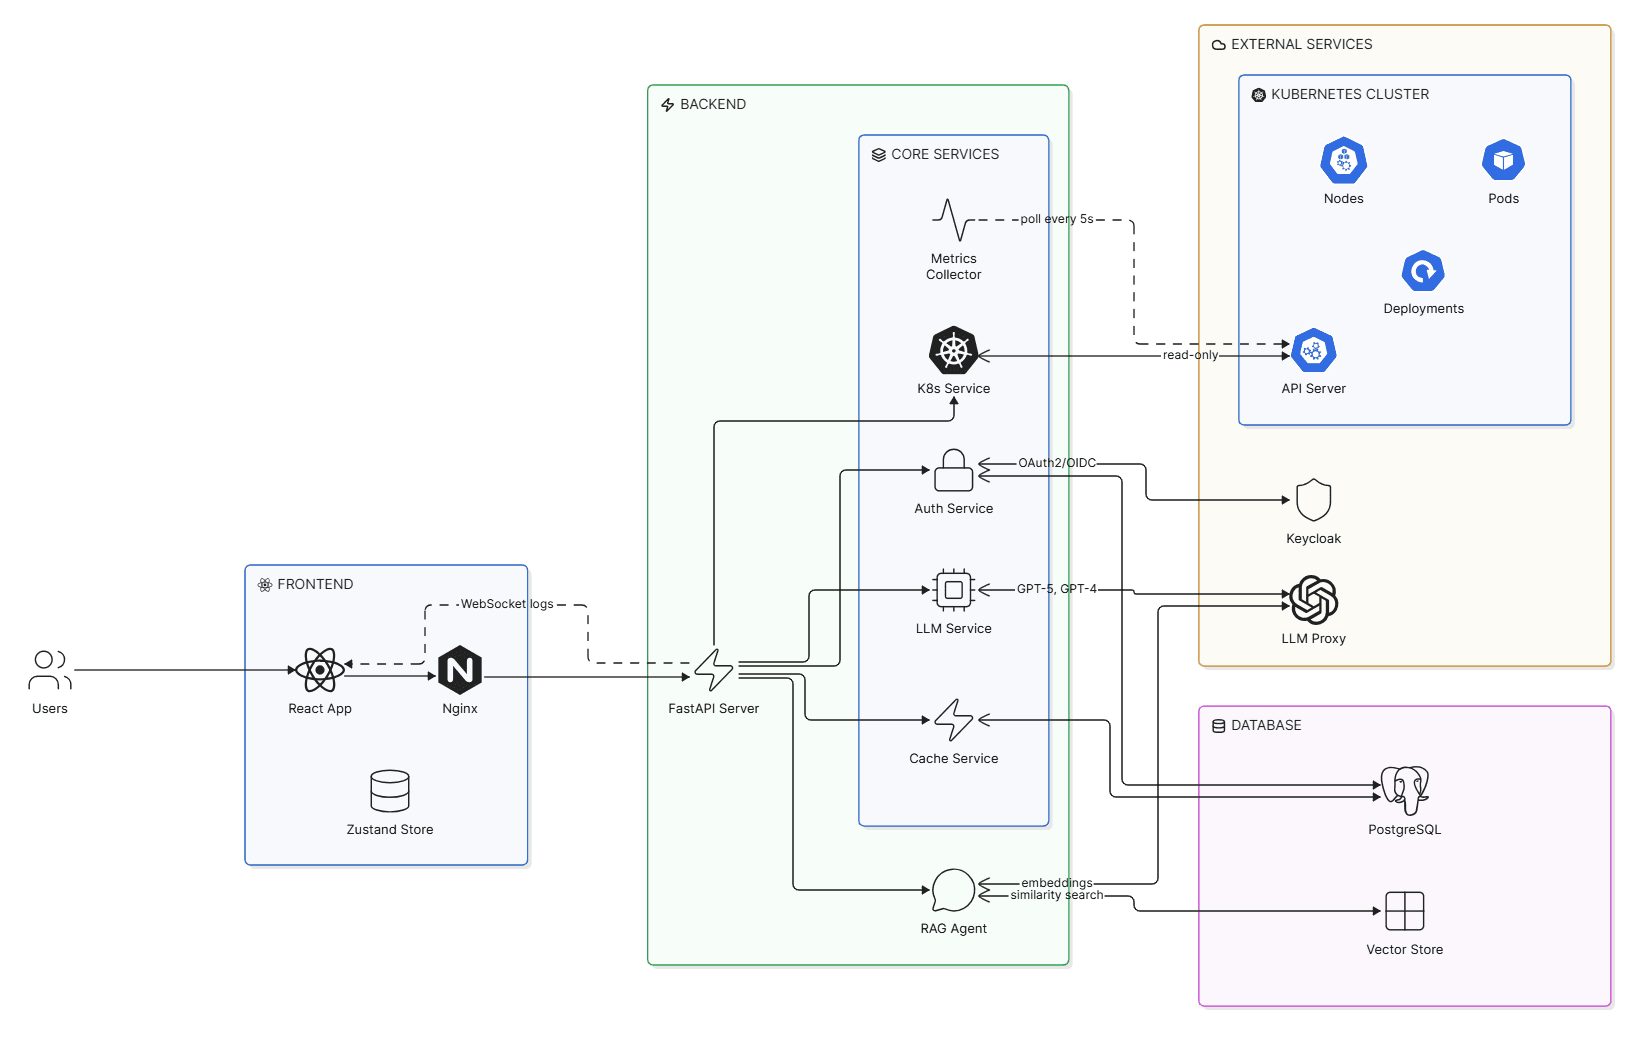
Task: Click the database icon beside Database title
Action: pyautogui.click(x=1218, y=726)
